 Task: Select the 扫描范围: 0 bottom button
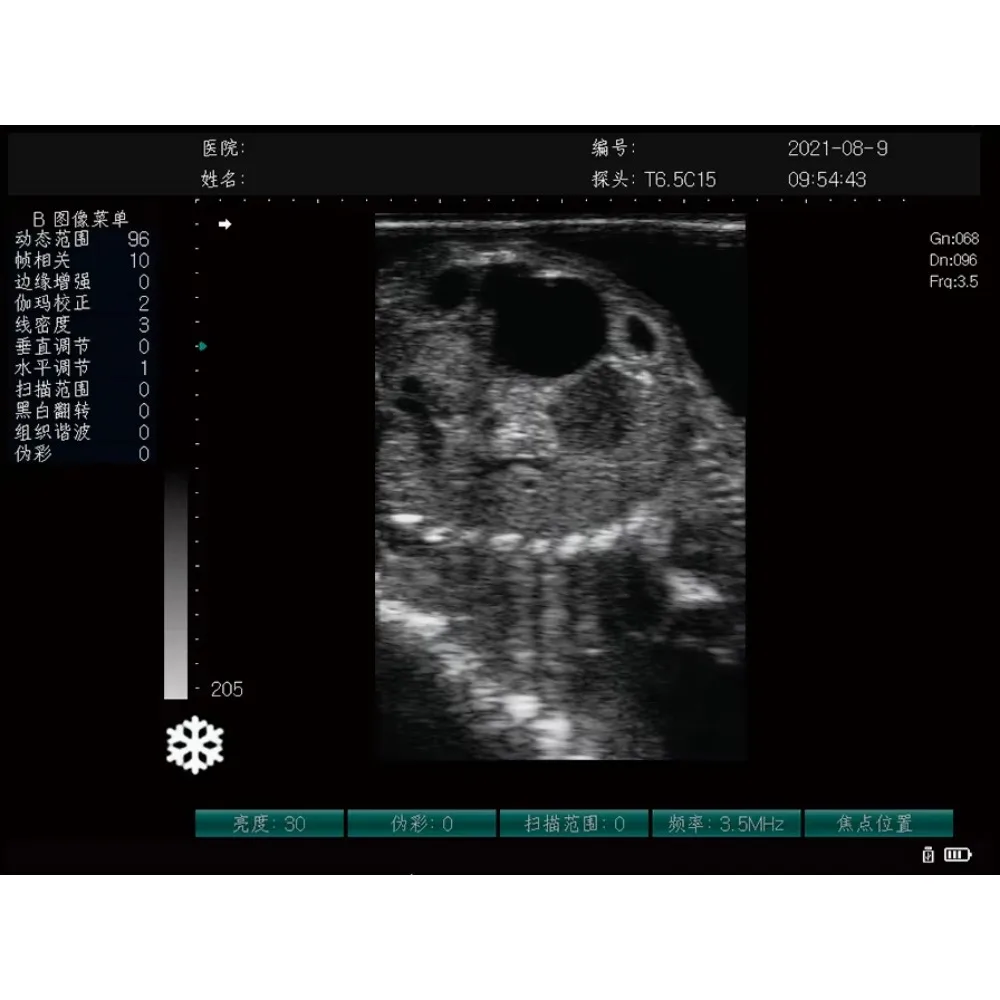574,823
